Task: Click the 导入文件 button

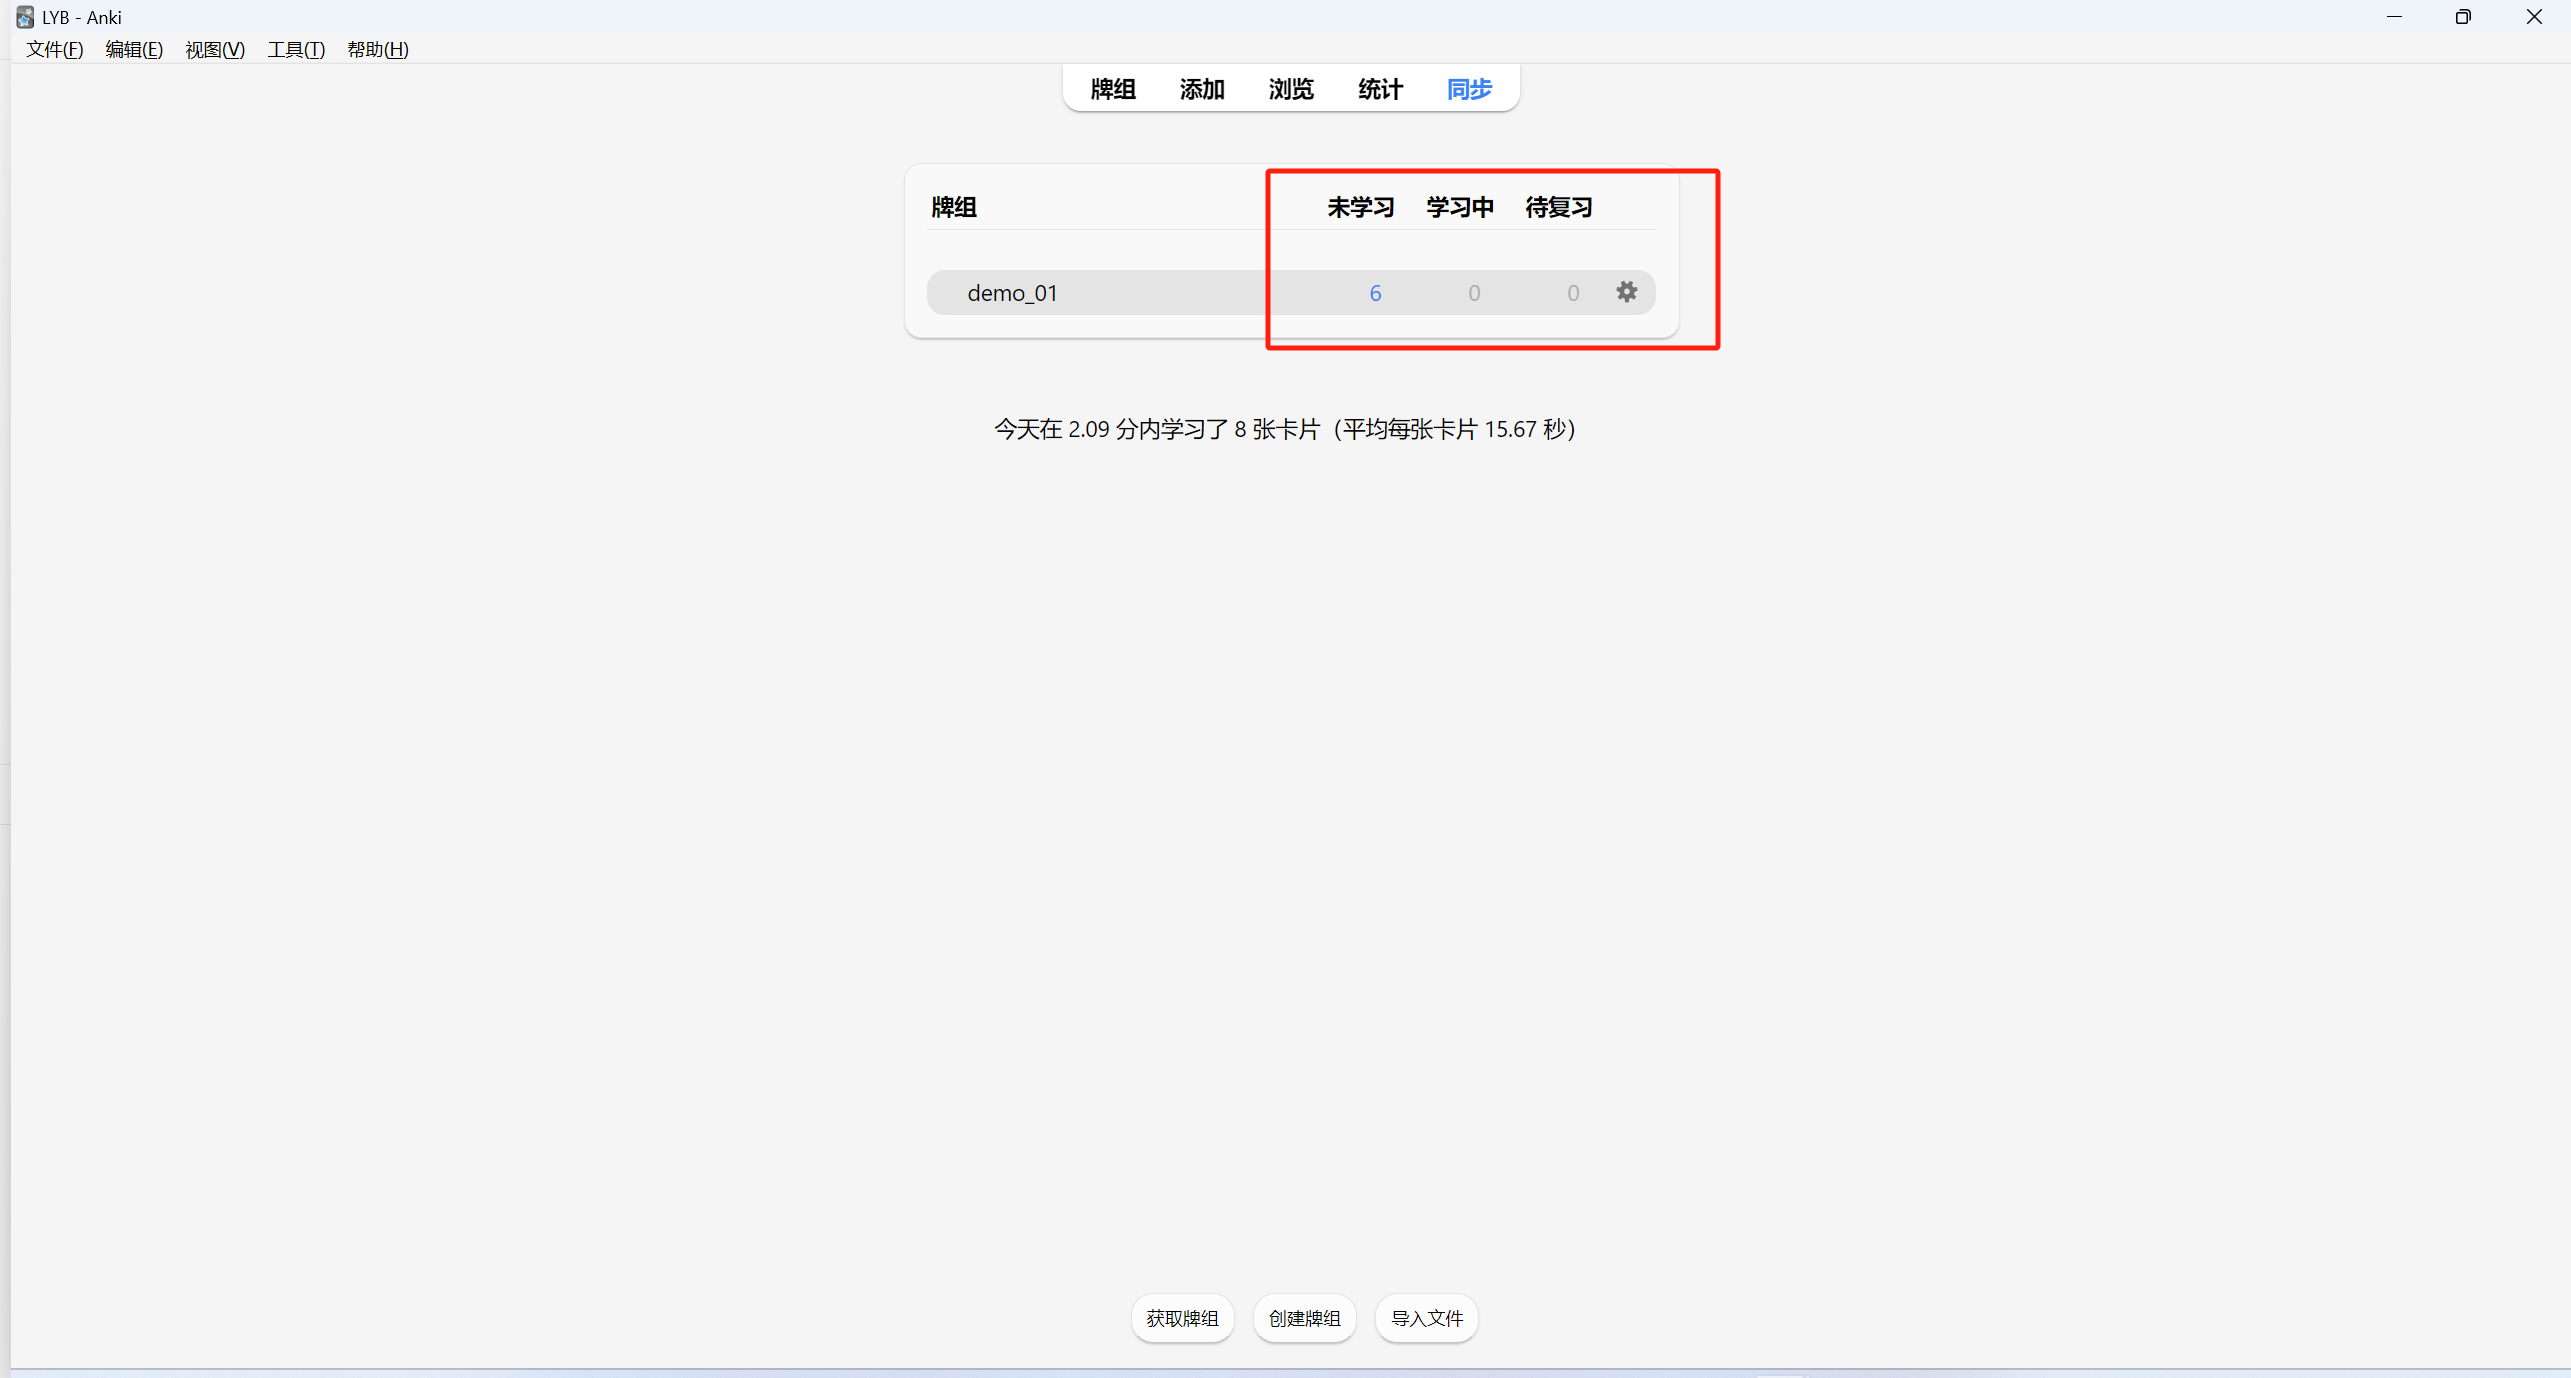Action: [x=1426, y=1318]
